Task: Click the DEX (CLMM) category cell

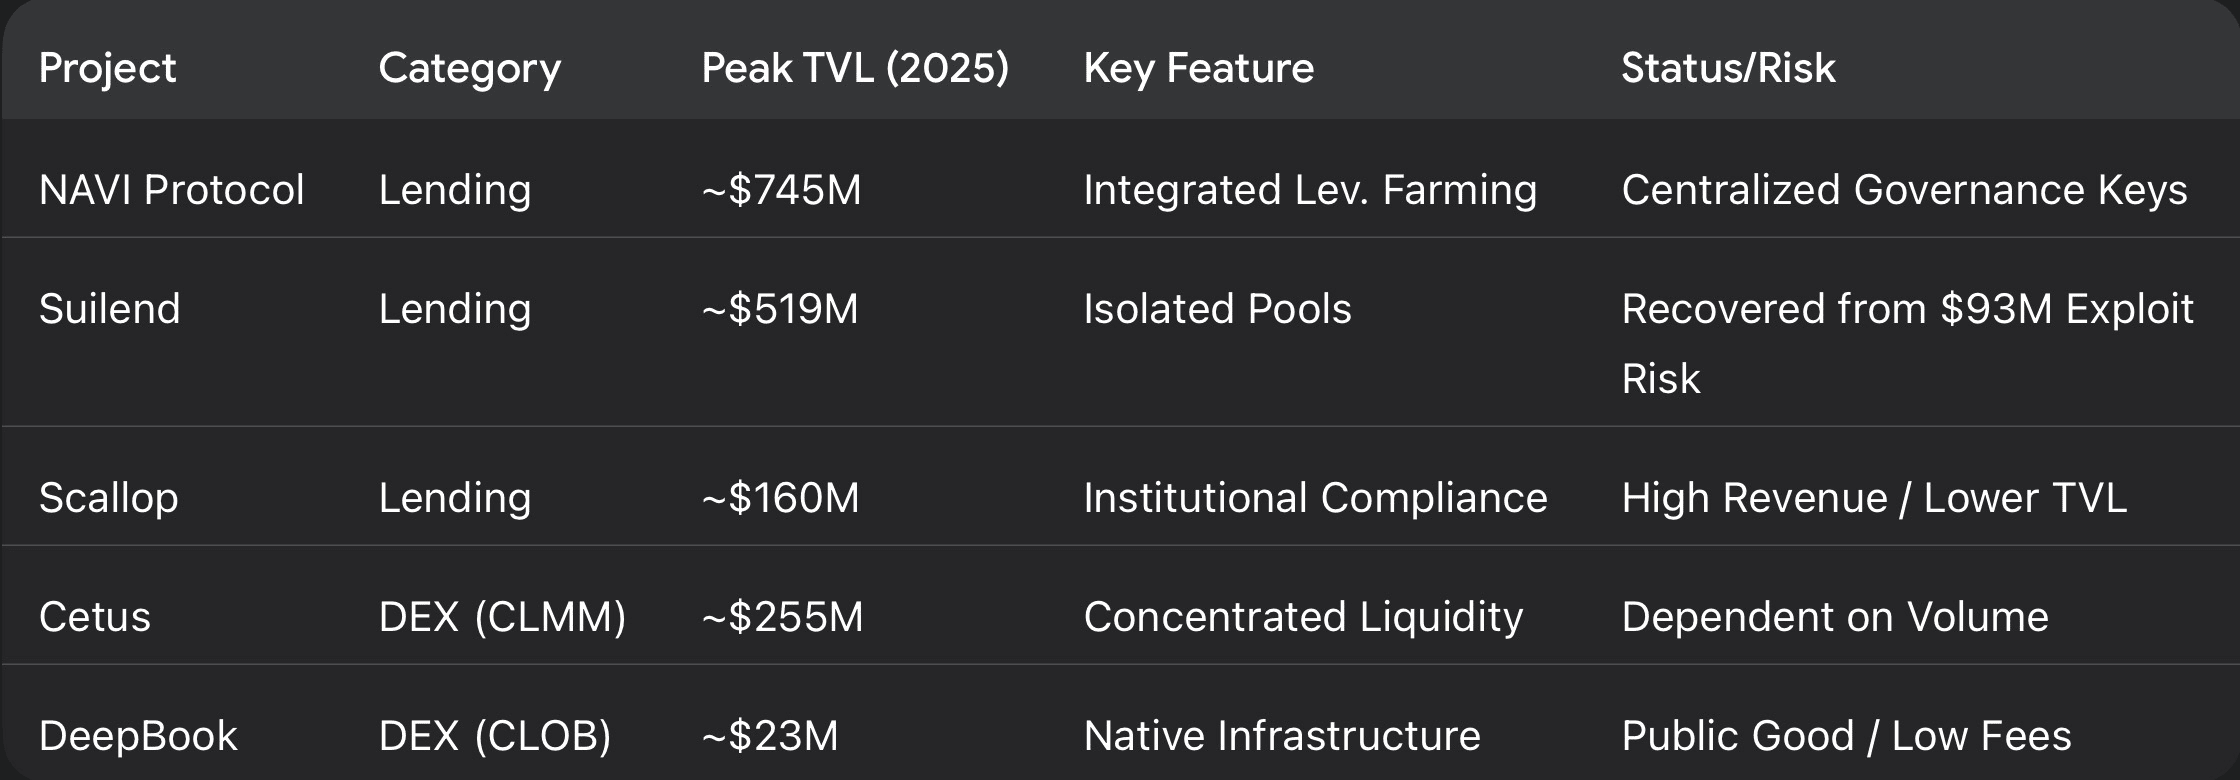Action: (x=502, y=617)
